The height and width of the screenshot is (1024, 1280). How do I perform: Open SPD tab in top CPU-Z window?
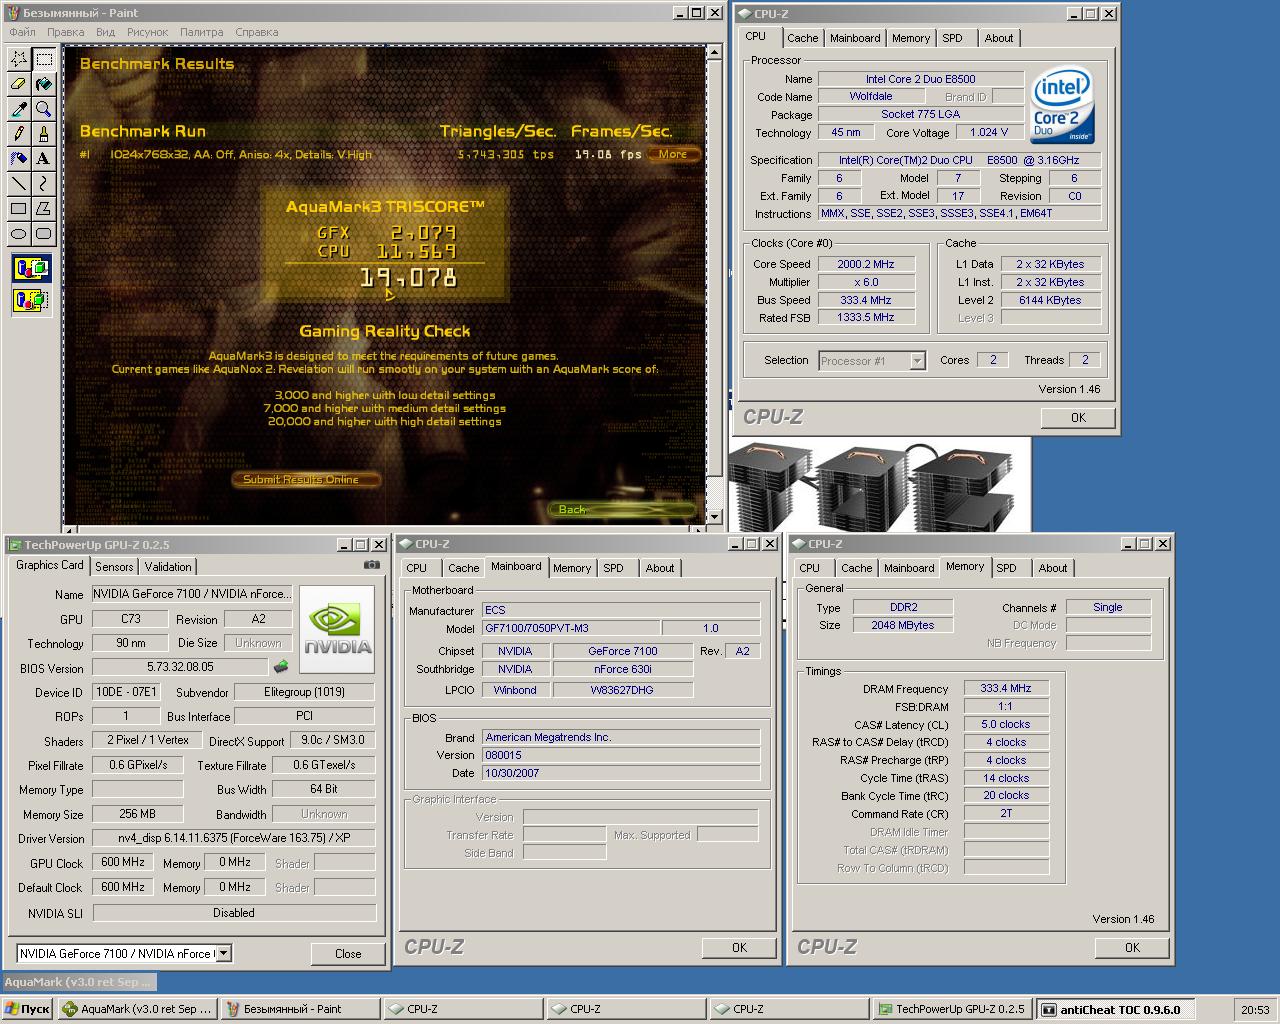click(952, 38)
